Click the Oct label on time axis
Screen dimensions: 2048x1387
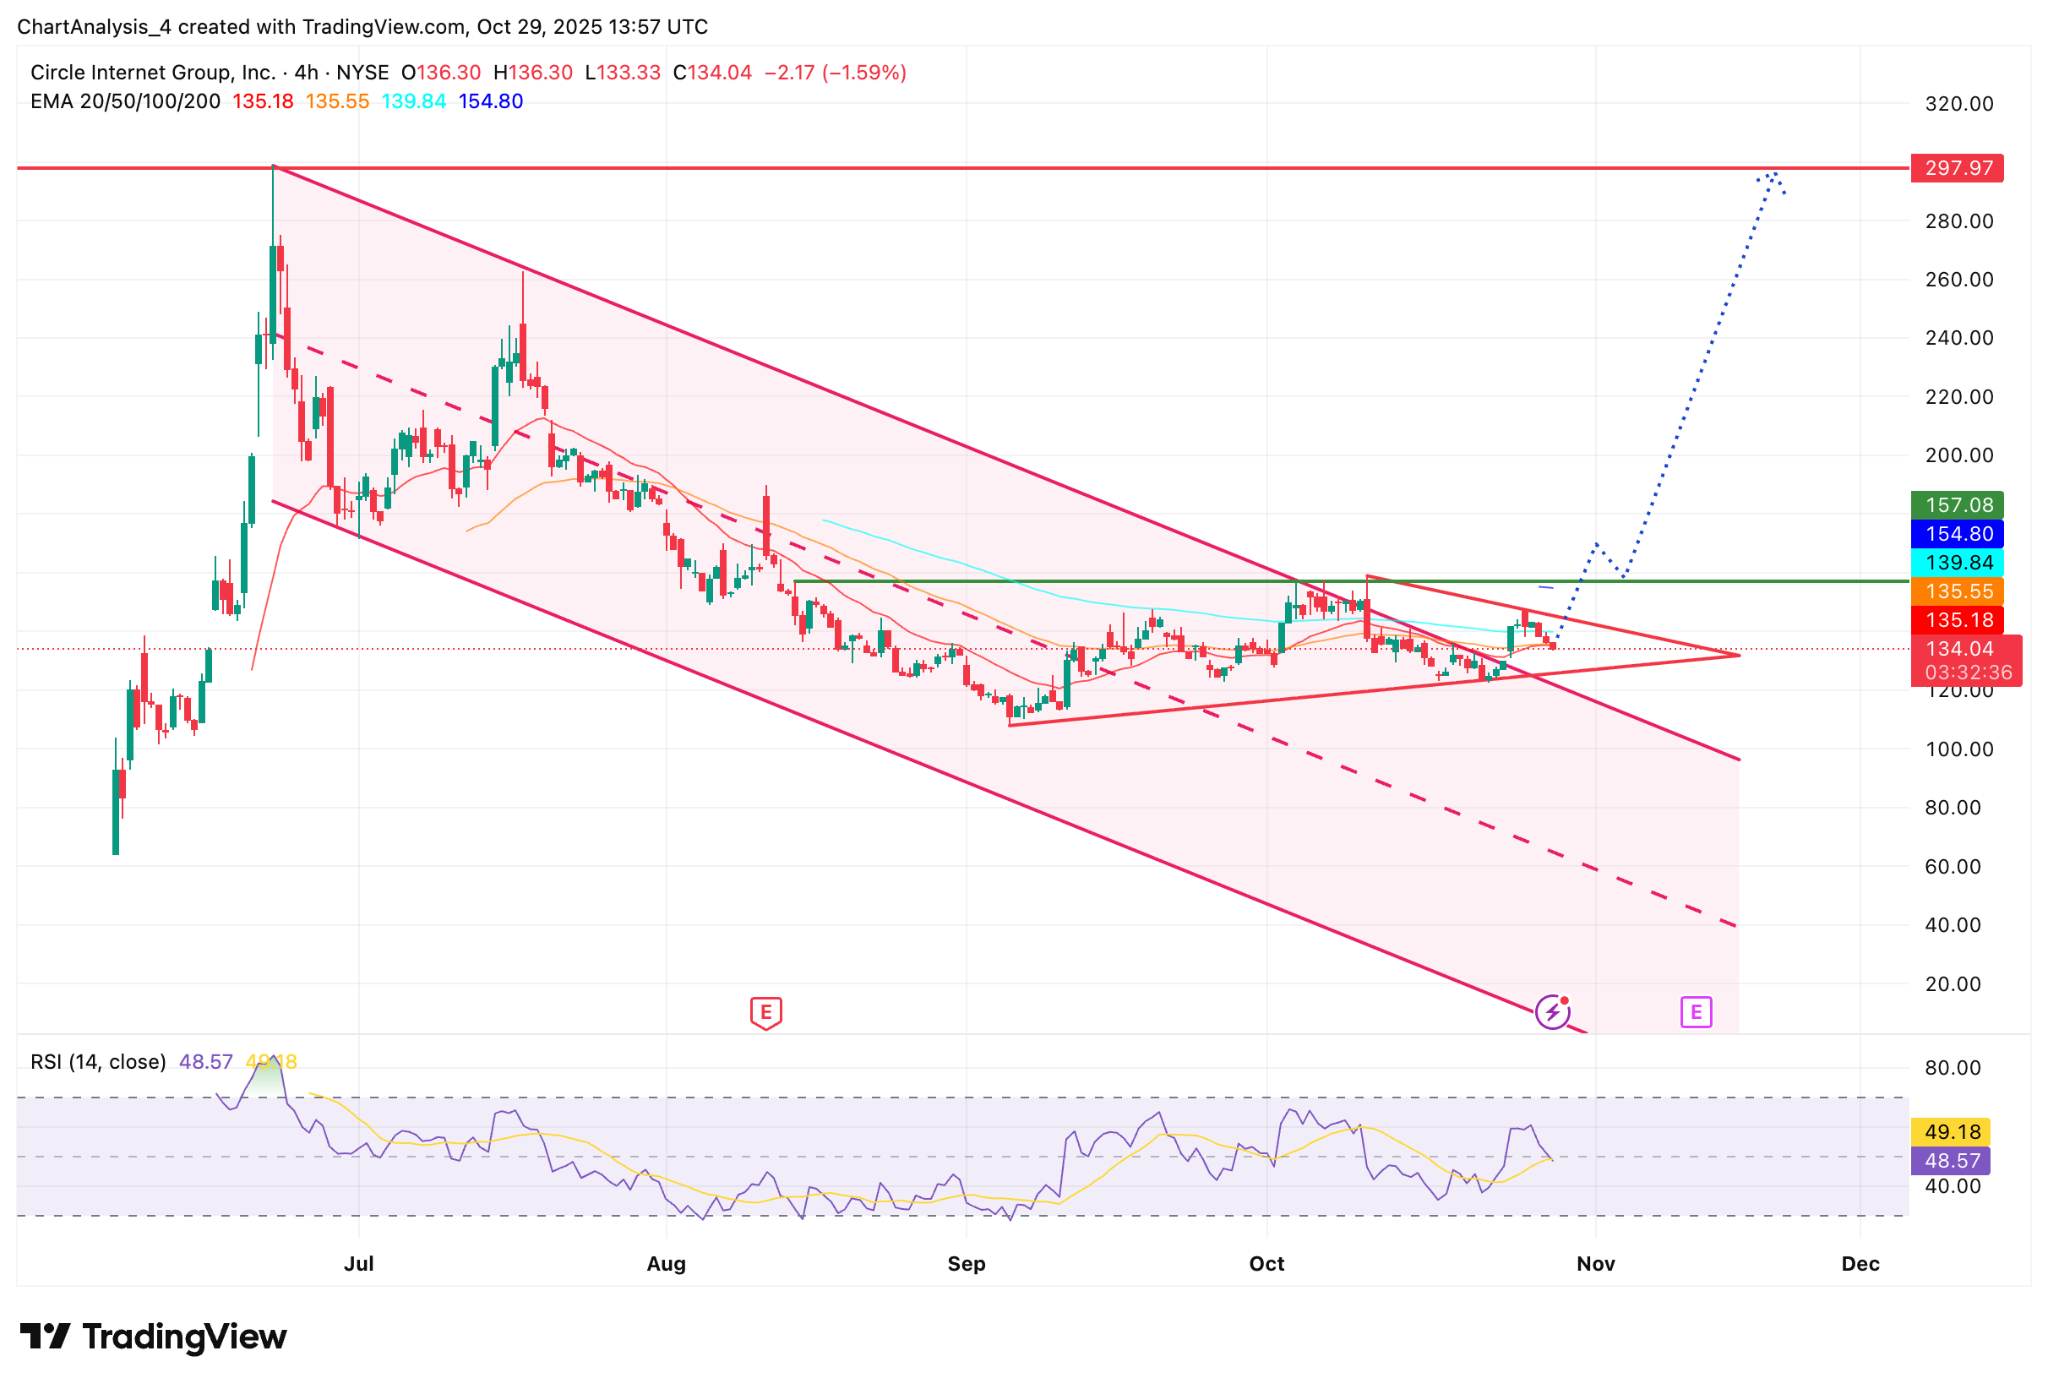click(1266, 1263)
